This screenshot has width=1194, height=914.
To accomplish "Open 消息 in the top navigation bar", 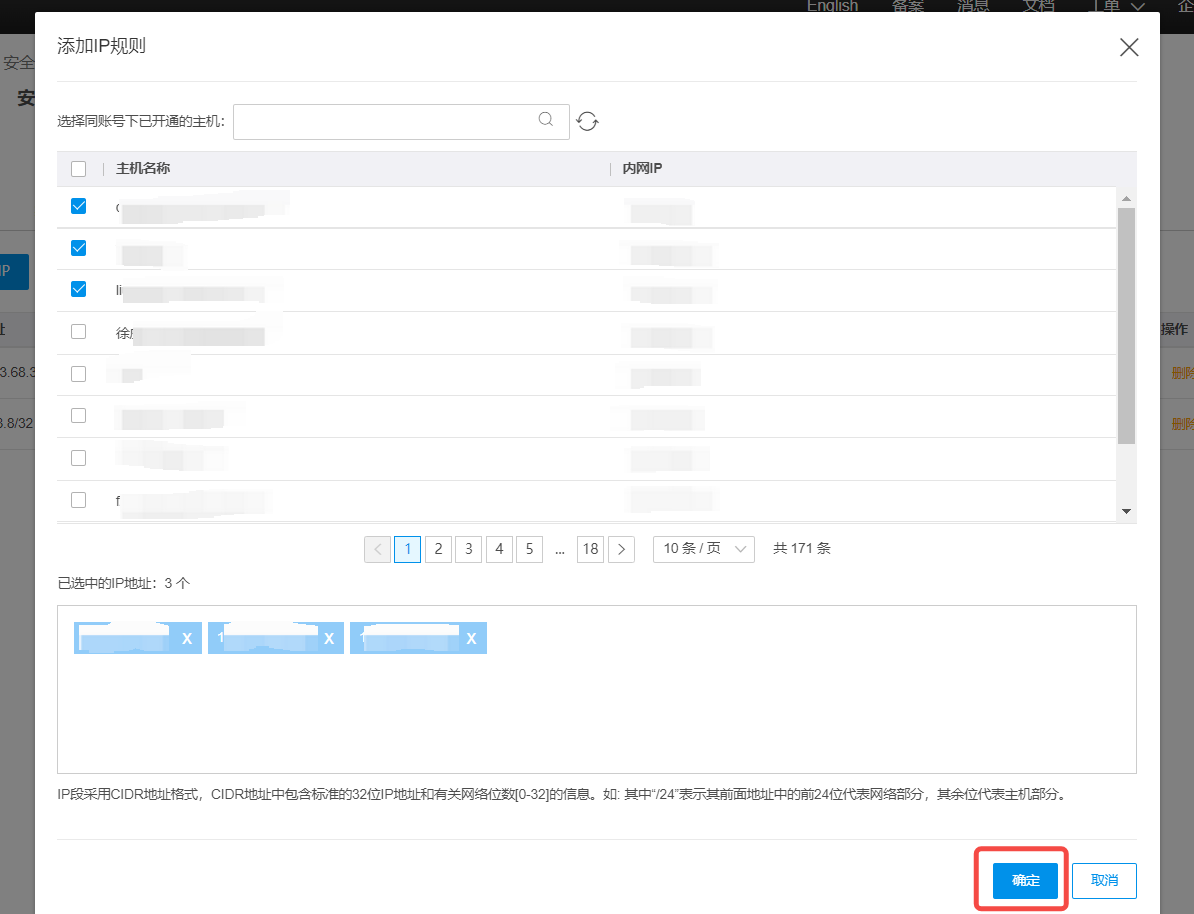I will (973, 6).
